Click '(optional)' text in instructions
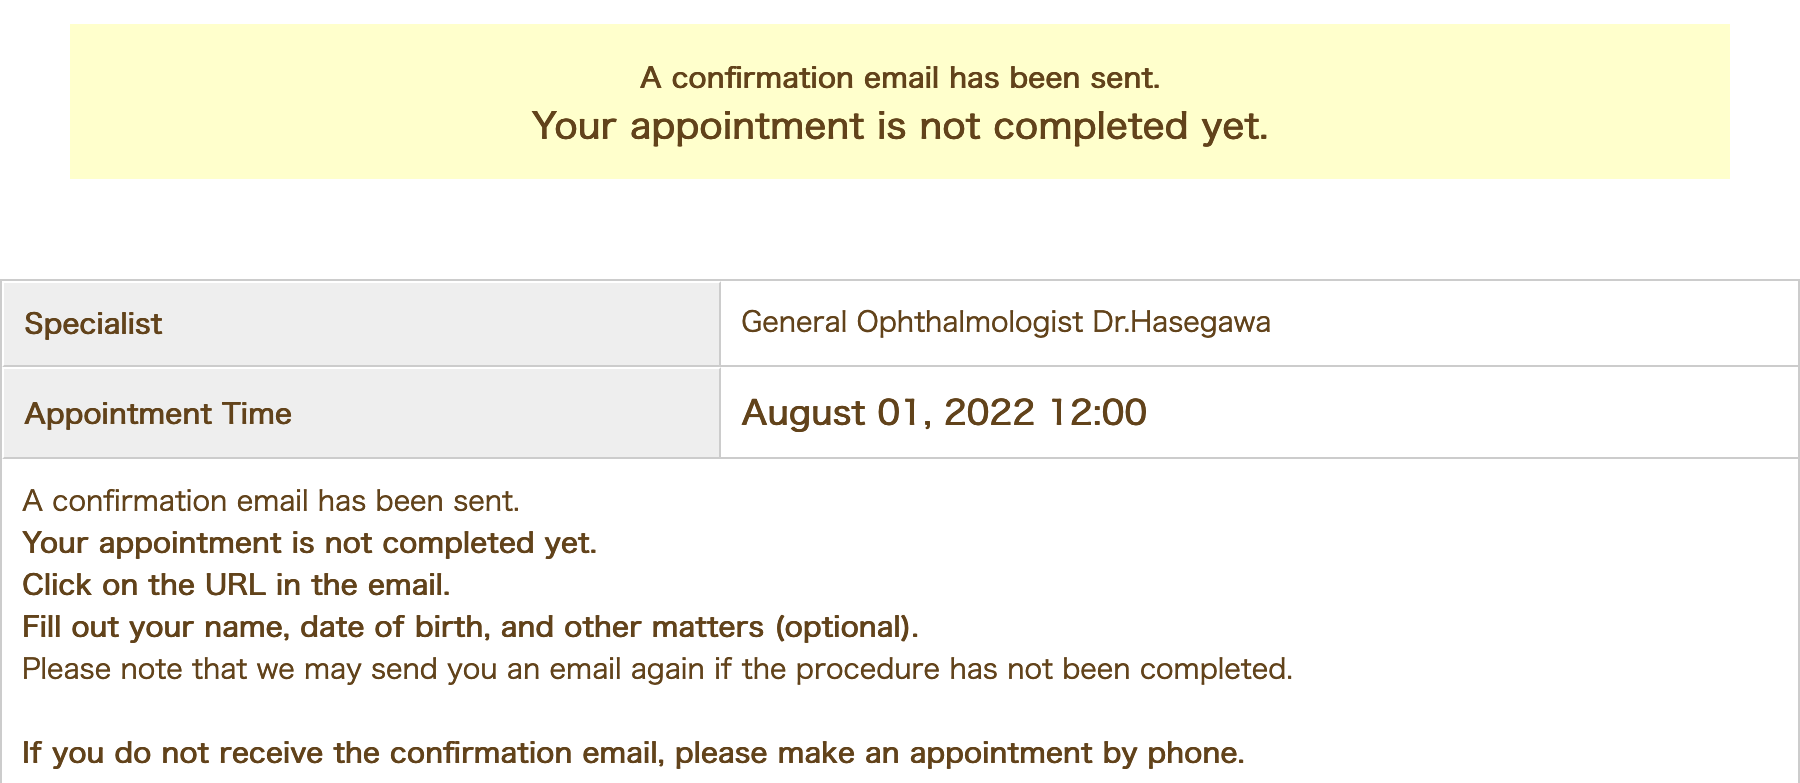The width and height of the screenshot is (1800, 783). 846,626
